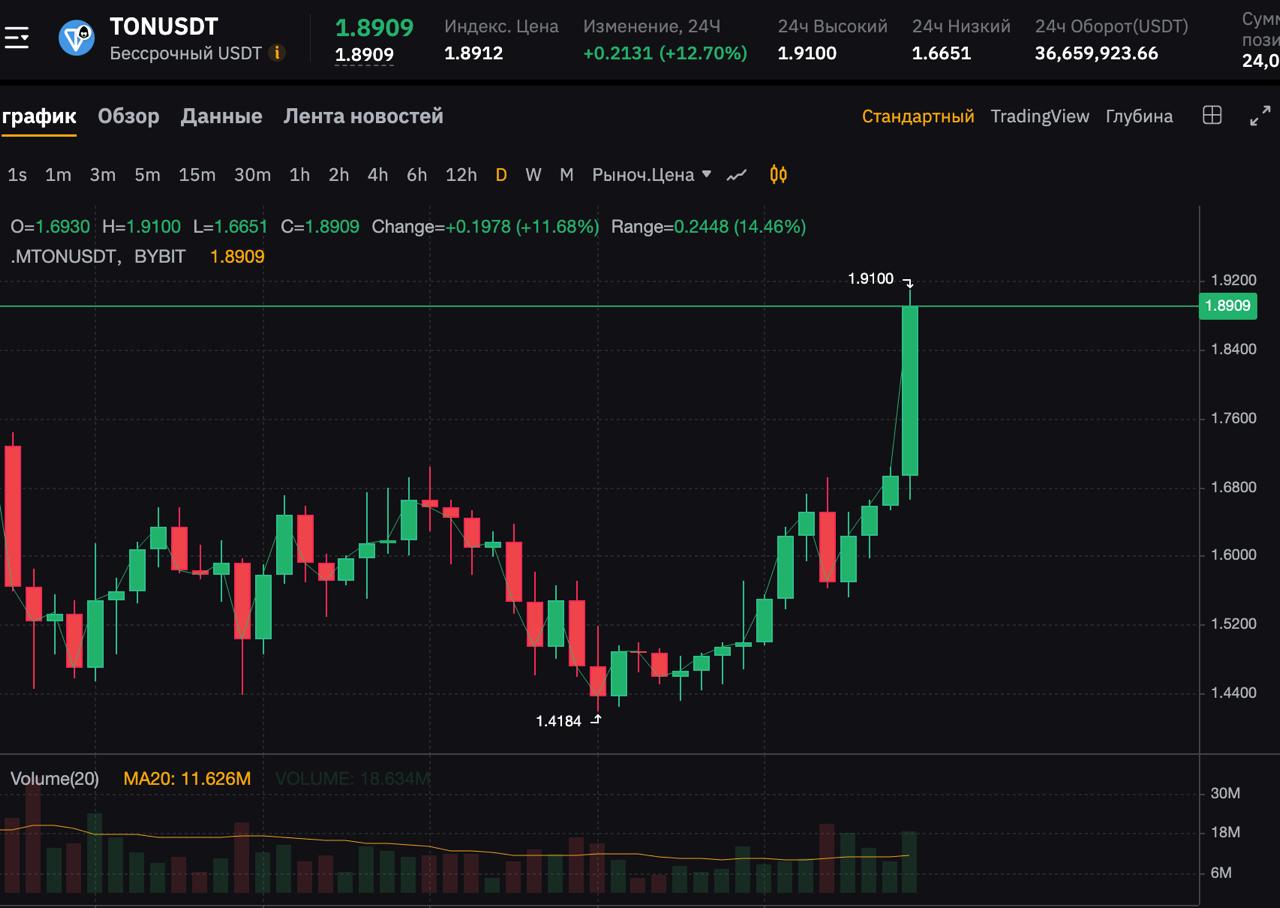Click the TON coin logo
1280x908 pixels.
pos(77,38)
